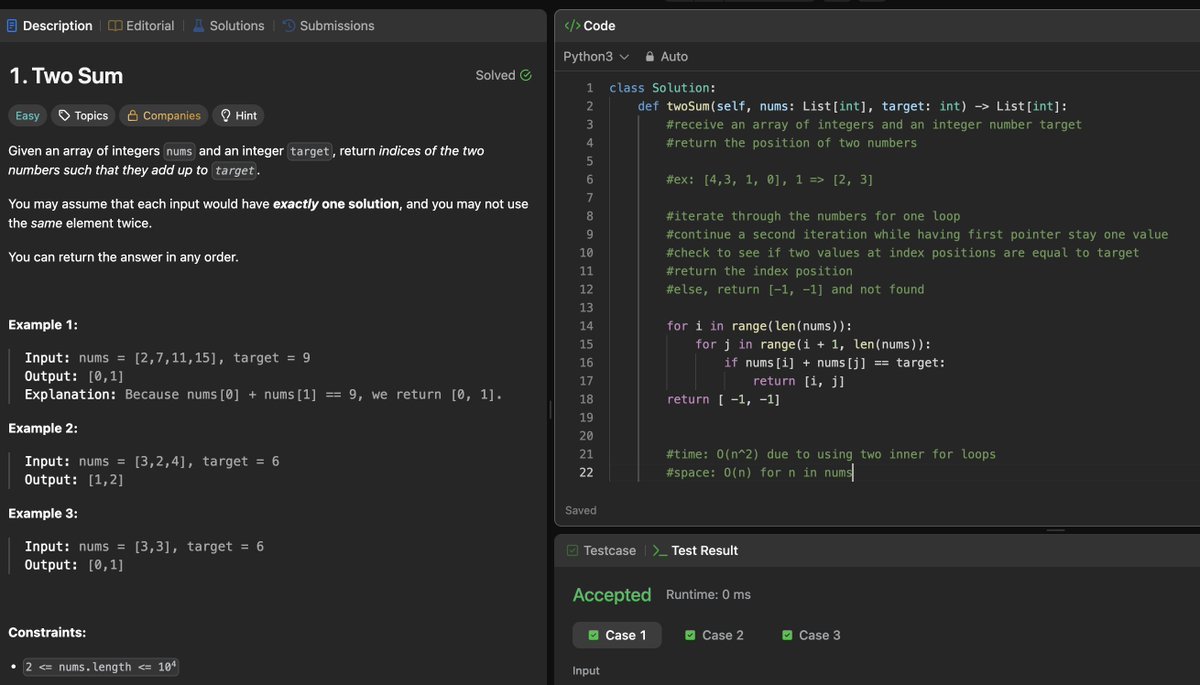Open the Topics tag button
The width and height of the screenshot is (1200, 685).
click(84, 116)
